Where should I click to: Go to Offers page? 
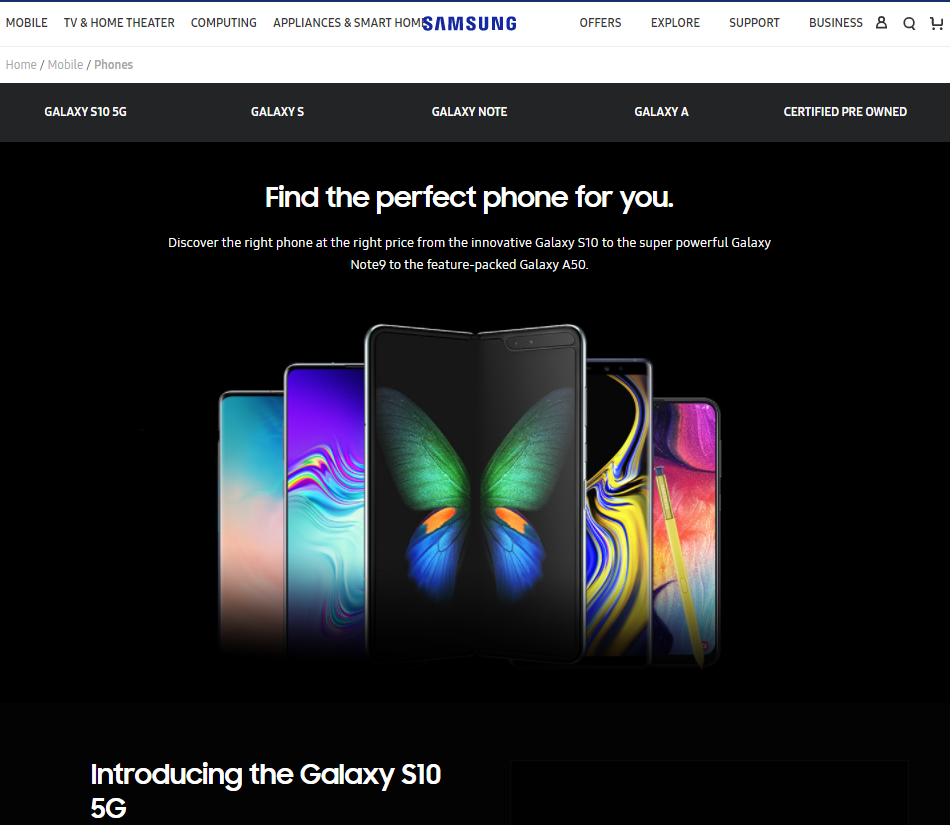point(600,23)
